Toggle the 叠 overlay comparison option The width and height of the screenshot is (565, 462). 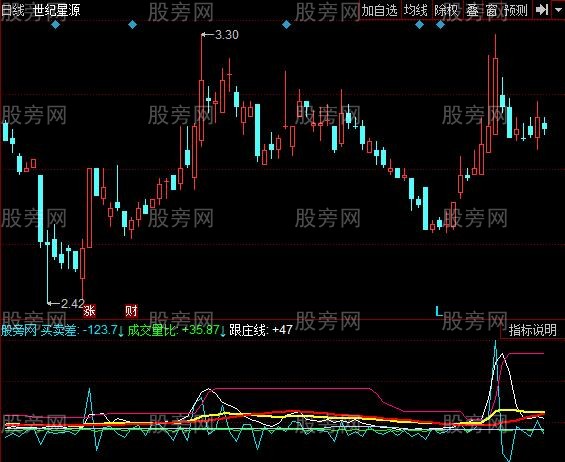coord(473,10)
